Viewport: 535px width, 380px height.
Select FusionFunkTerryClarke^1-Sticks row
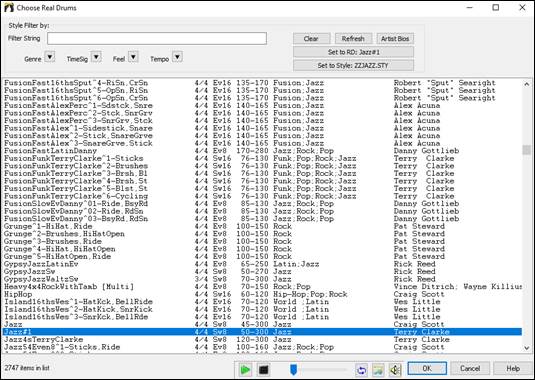(x=262, y=158)
